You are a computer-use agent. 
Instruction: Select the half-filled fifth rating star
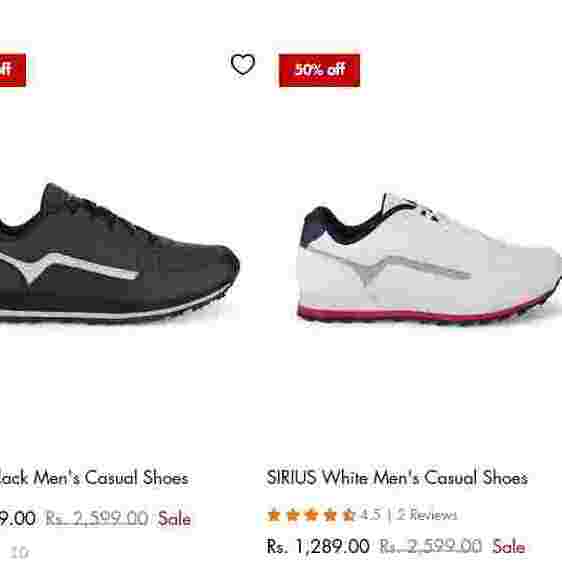tap(348, 515)
